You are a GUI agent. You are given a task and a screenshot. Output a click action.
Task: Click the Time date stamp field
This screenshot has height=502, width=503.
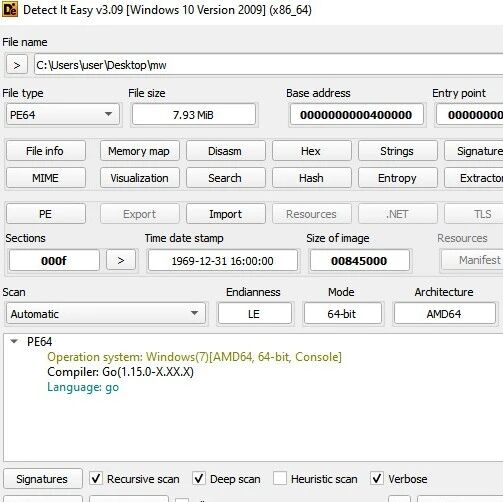click(x=222, y=260)
